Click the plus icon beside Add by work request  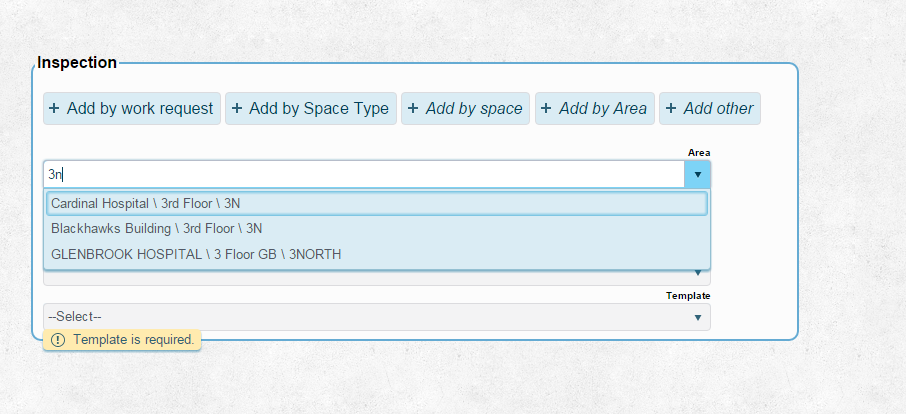54,109
